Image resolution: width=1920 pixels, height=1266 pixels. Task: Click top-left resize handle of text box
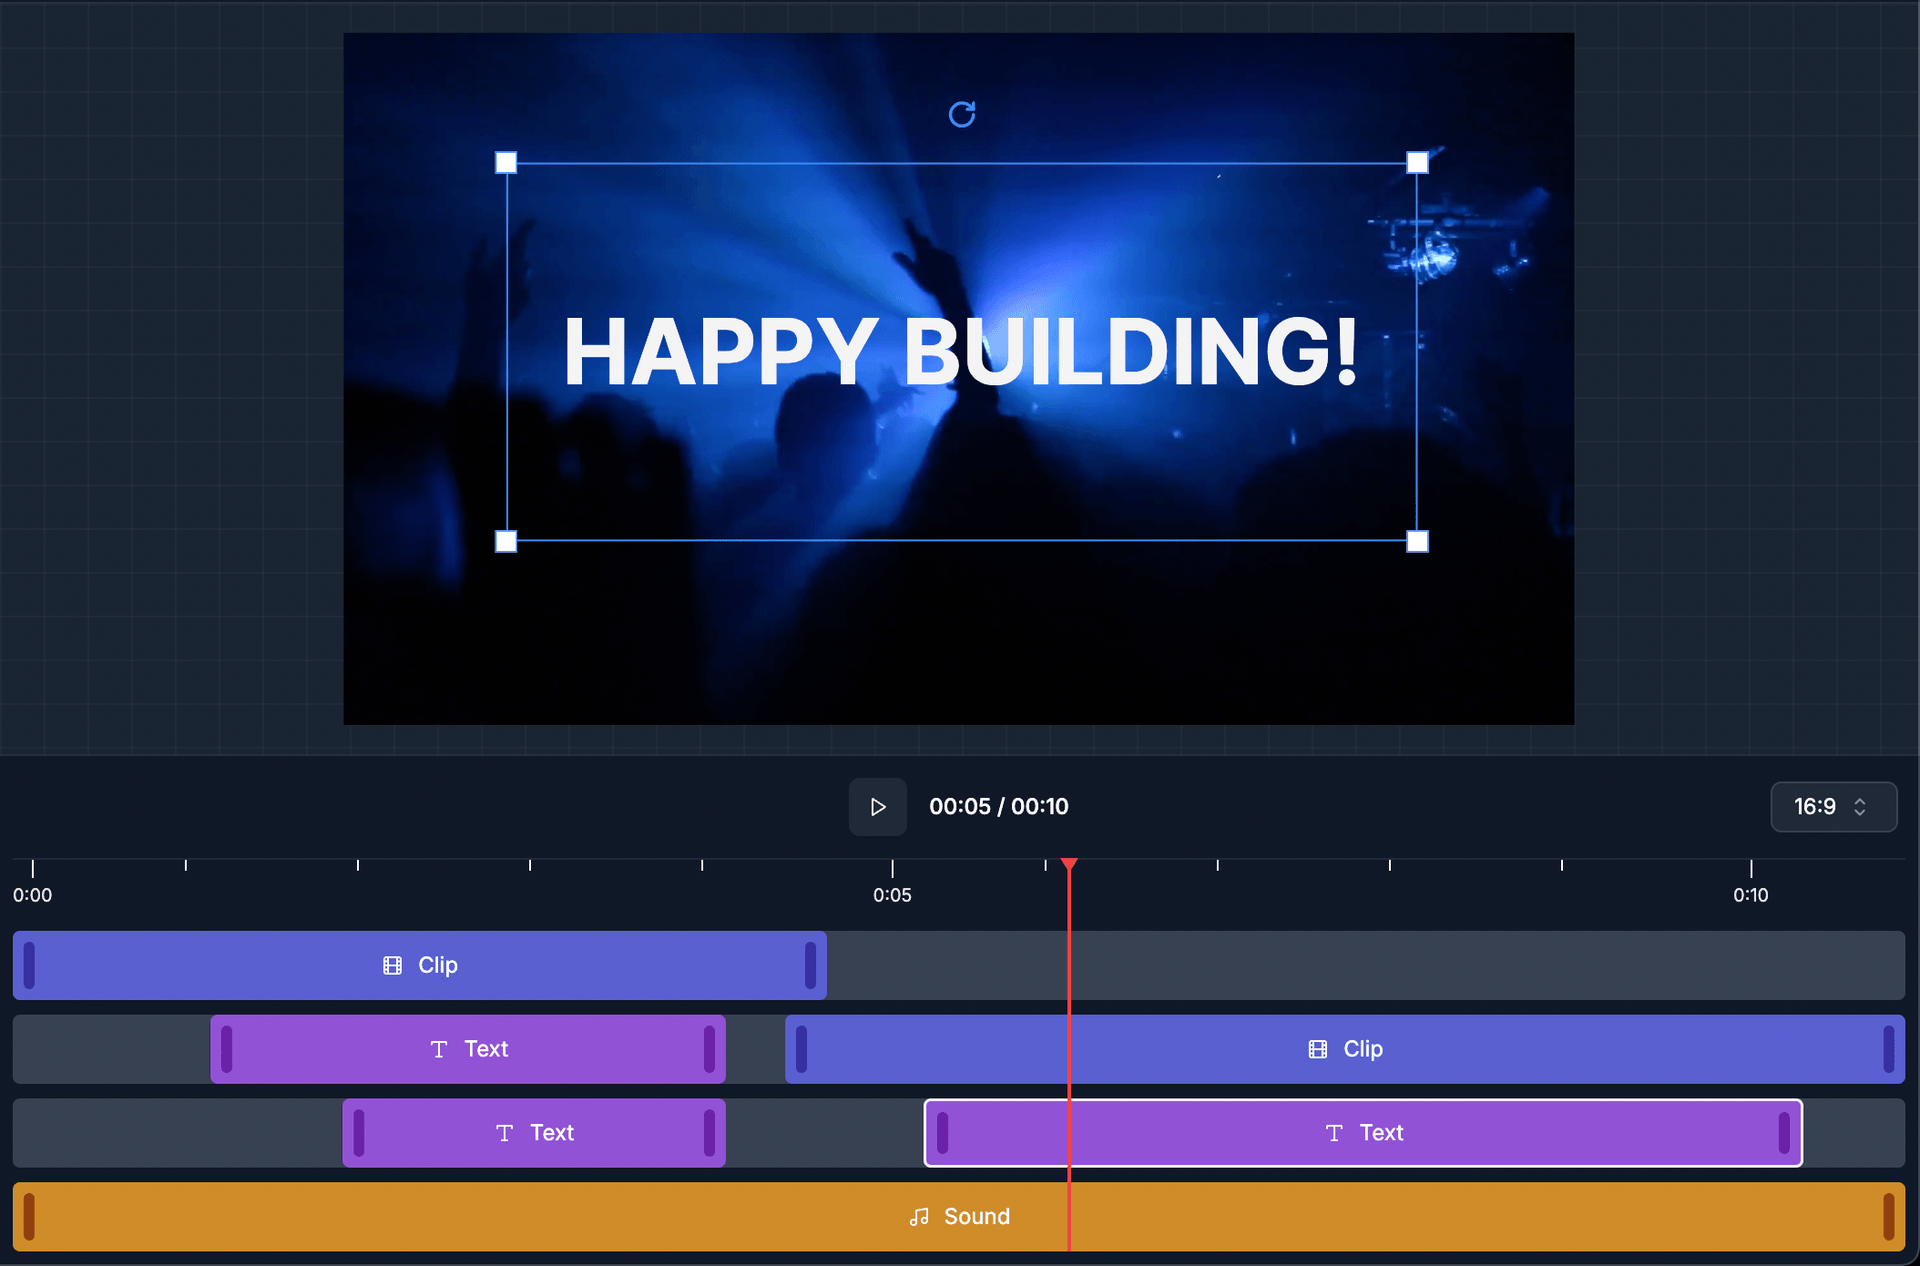[506, 163]
